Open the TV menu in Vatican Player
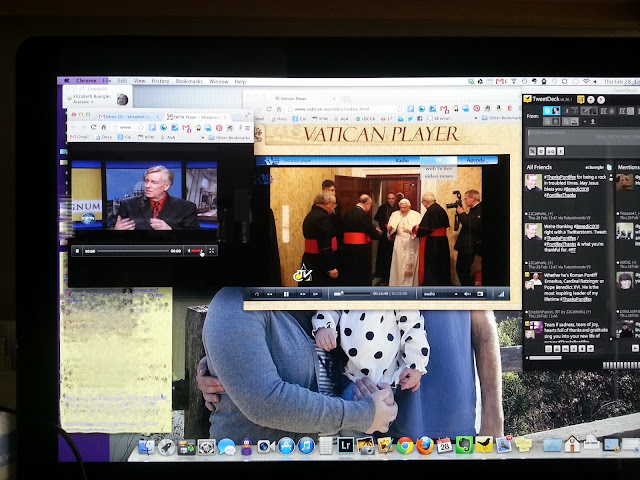 [439, 160]
